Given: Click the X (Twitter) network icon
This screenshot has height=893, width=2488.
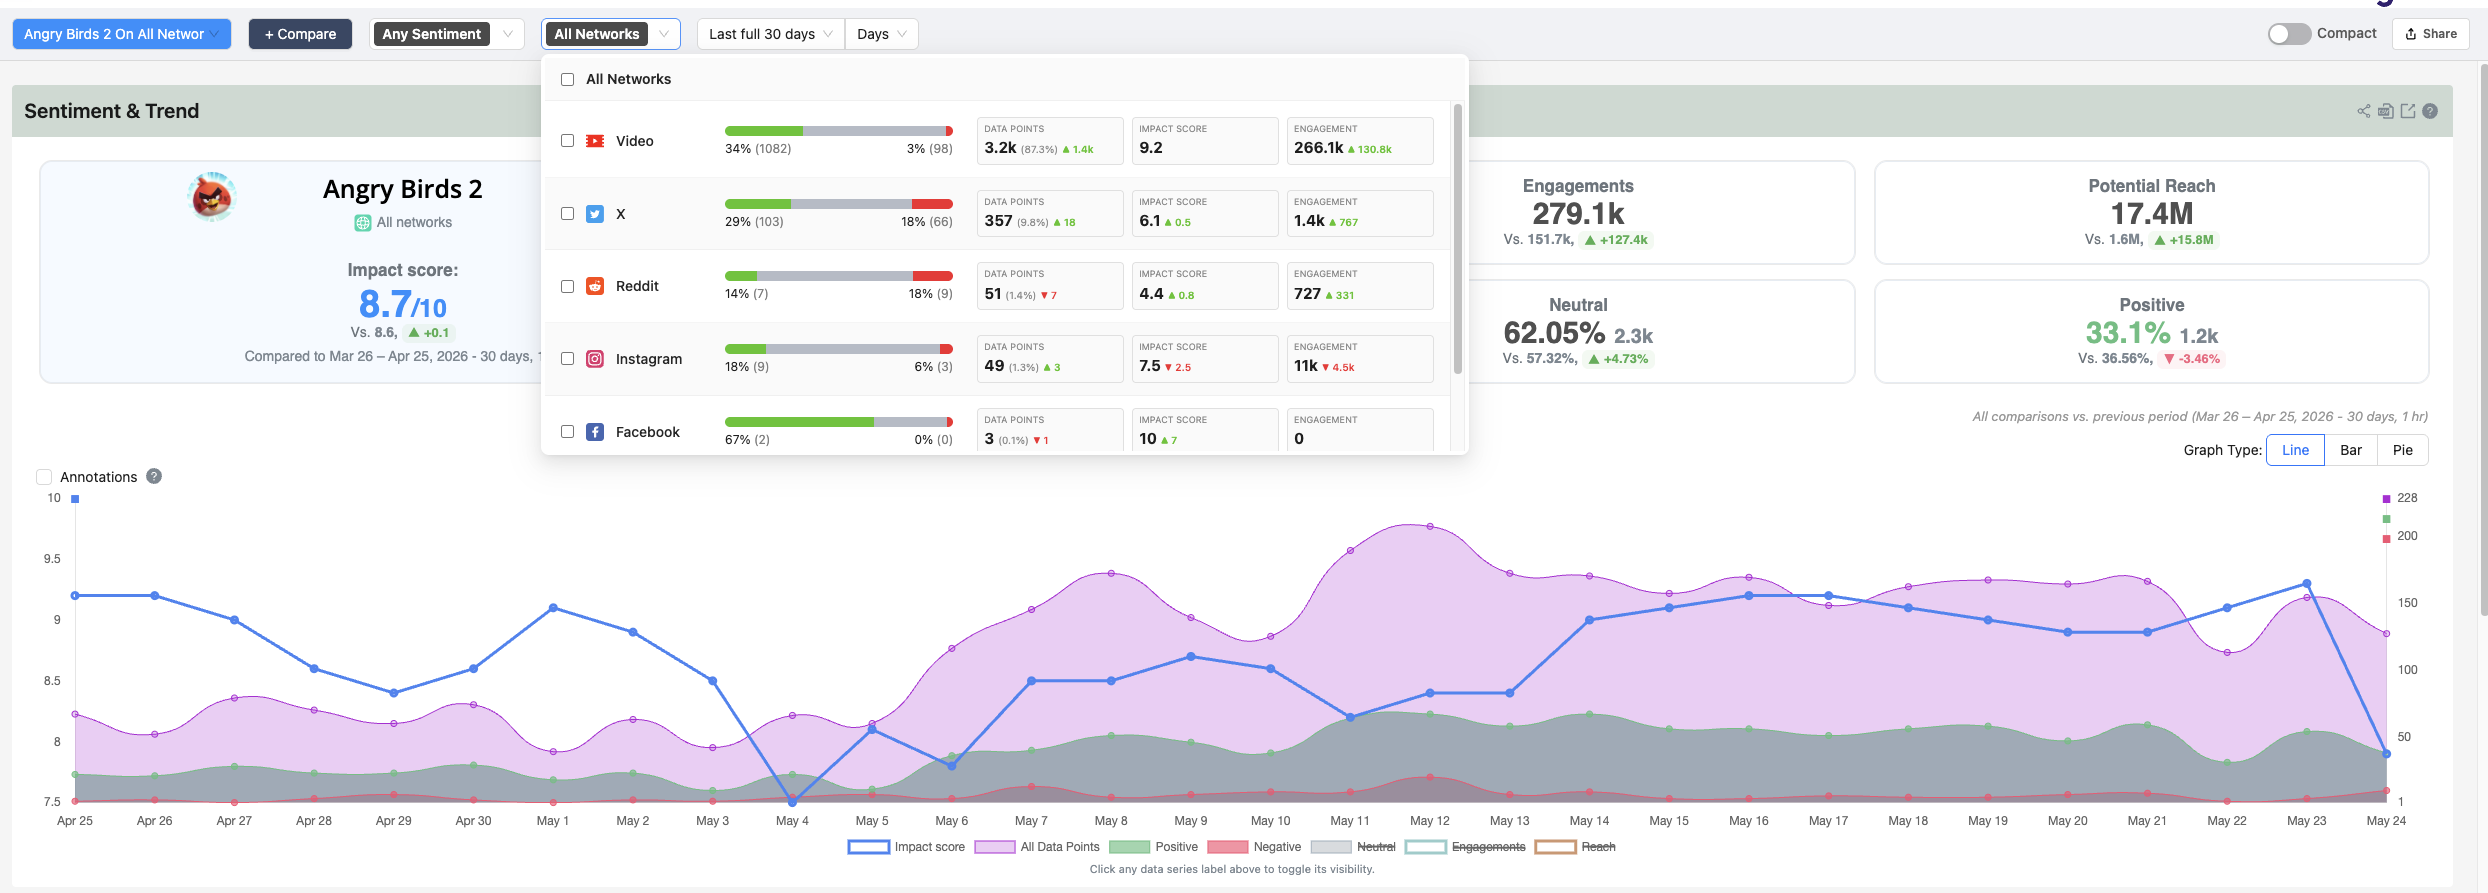Looking at the screenshot, I should (595, 214).
